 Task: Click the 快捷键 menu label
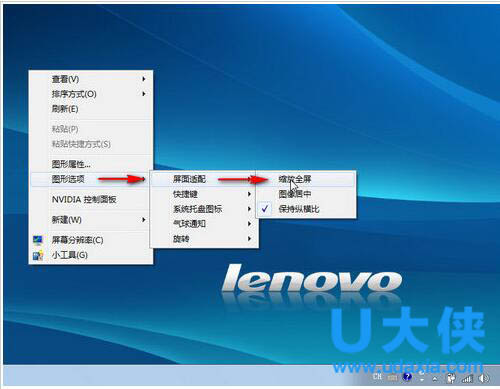click(185, 194)
